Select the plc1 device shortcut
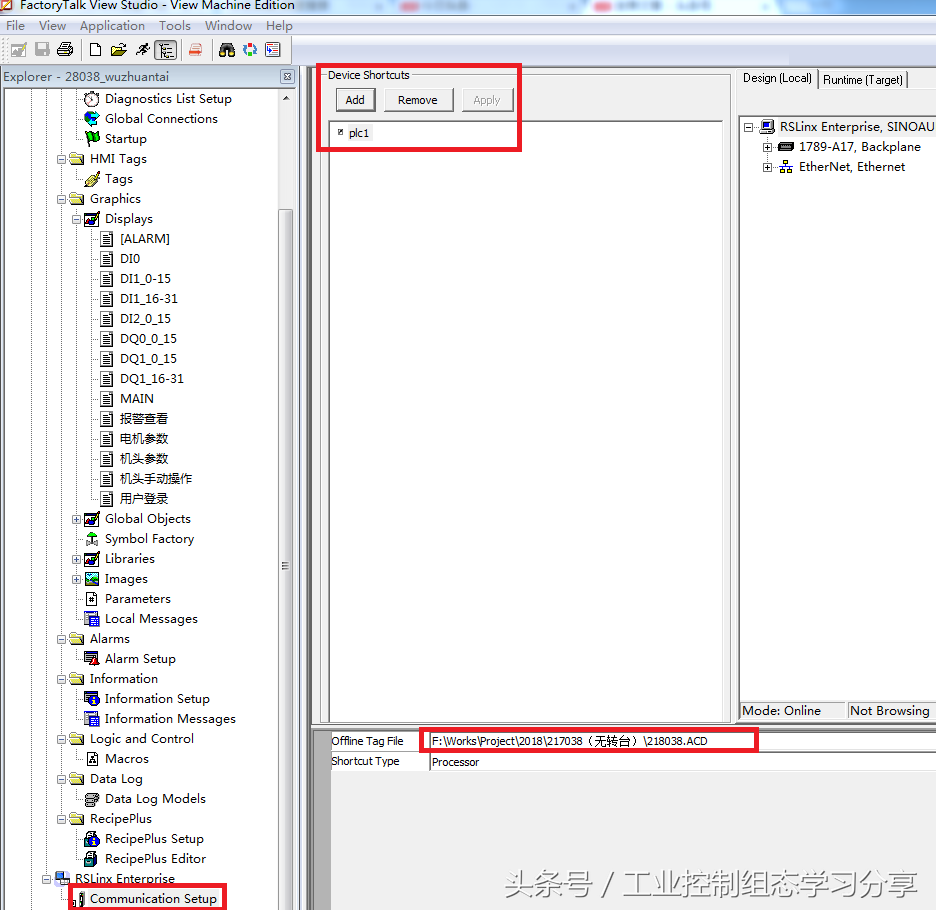 coord(359,133)
